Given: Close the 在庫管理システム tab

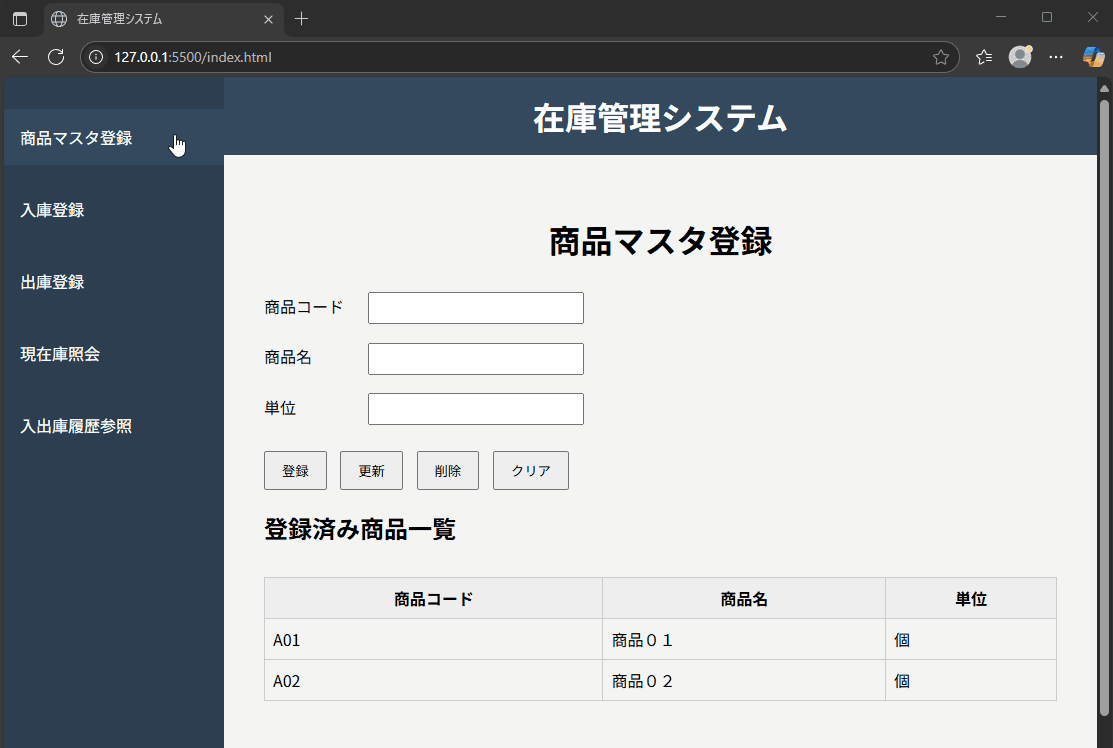Looking at the screenshot, I should coord(268,19).
